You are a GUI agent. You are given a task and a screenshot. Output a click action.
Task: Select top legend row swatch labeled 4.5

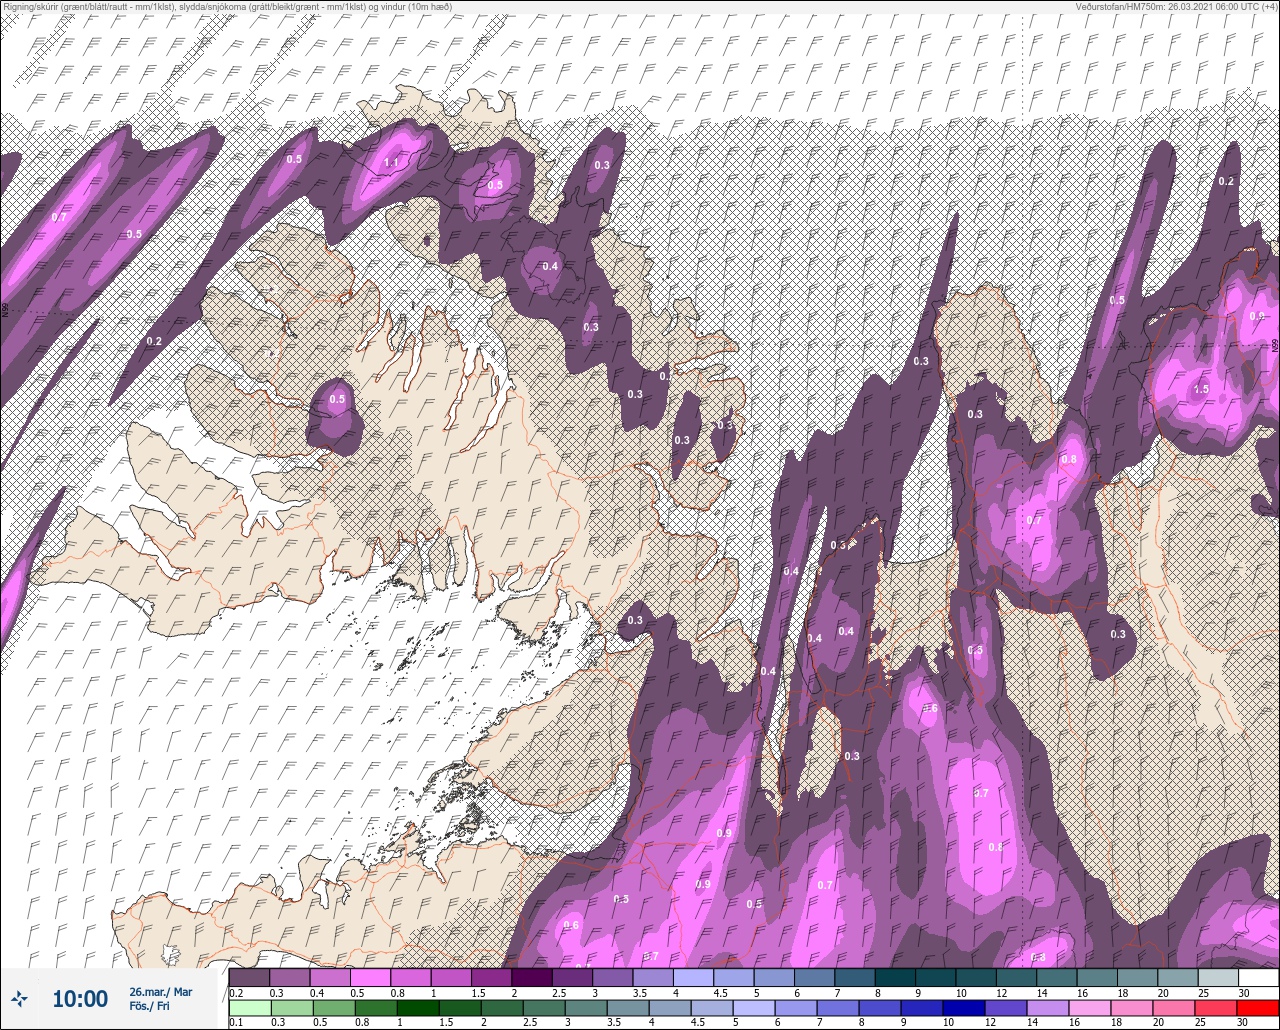734,977
